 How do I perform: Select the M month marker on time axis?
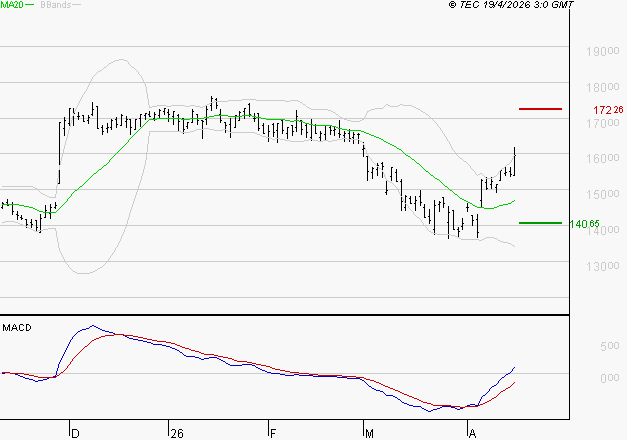point(369,433)
